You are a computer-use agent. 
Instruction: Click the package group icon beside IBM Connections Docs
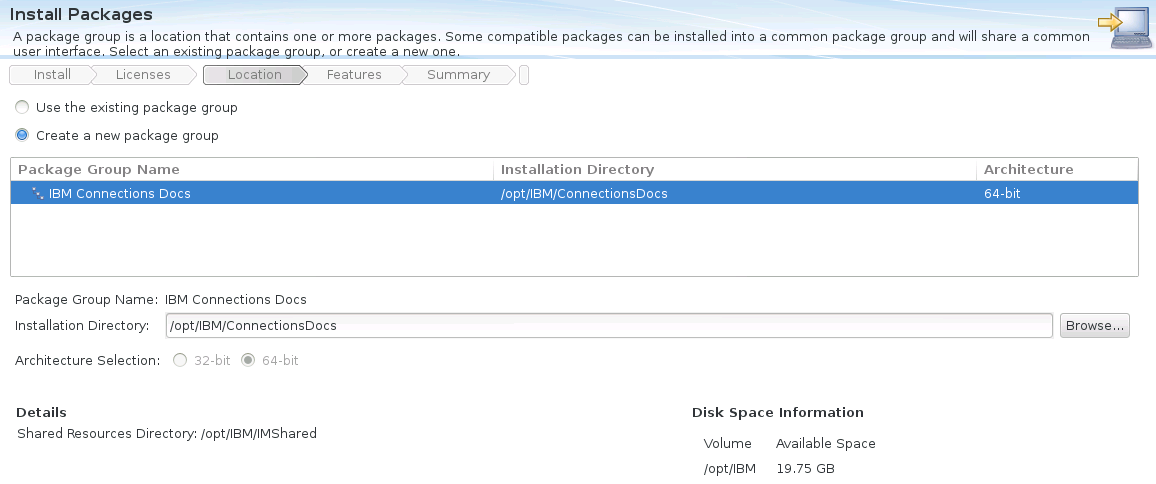(38, 193)
